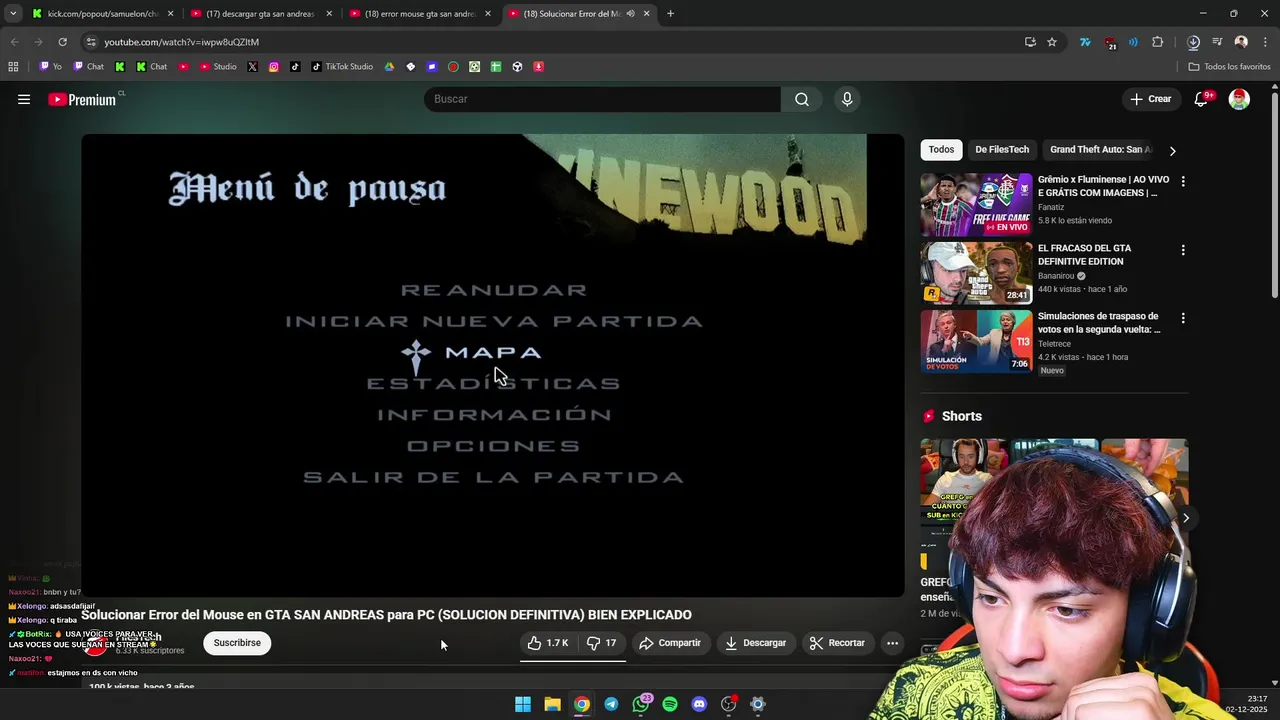Open Simulaciones de traspaso de votos thumbnail
Image resolution: width=1280 pixels, height=720 pixels.
pyautogui.click(x=976, y=341)
